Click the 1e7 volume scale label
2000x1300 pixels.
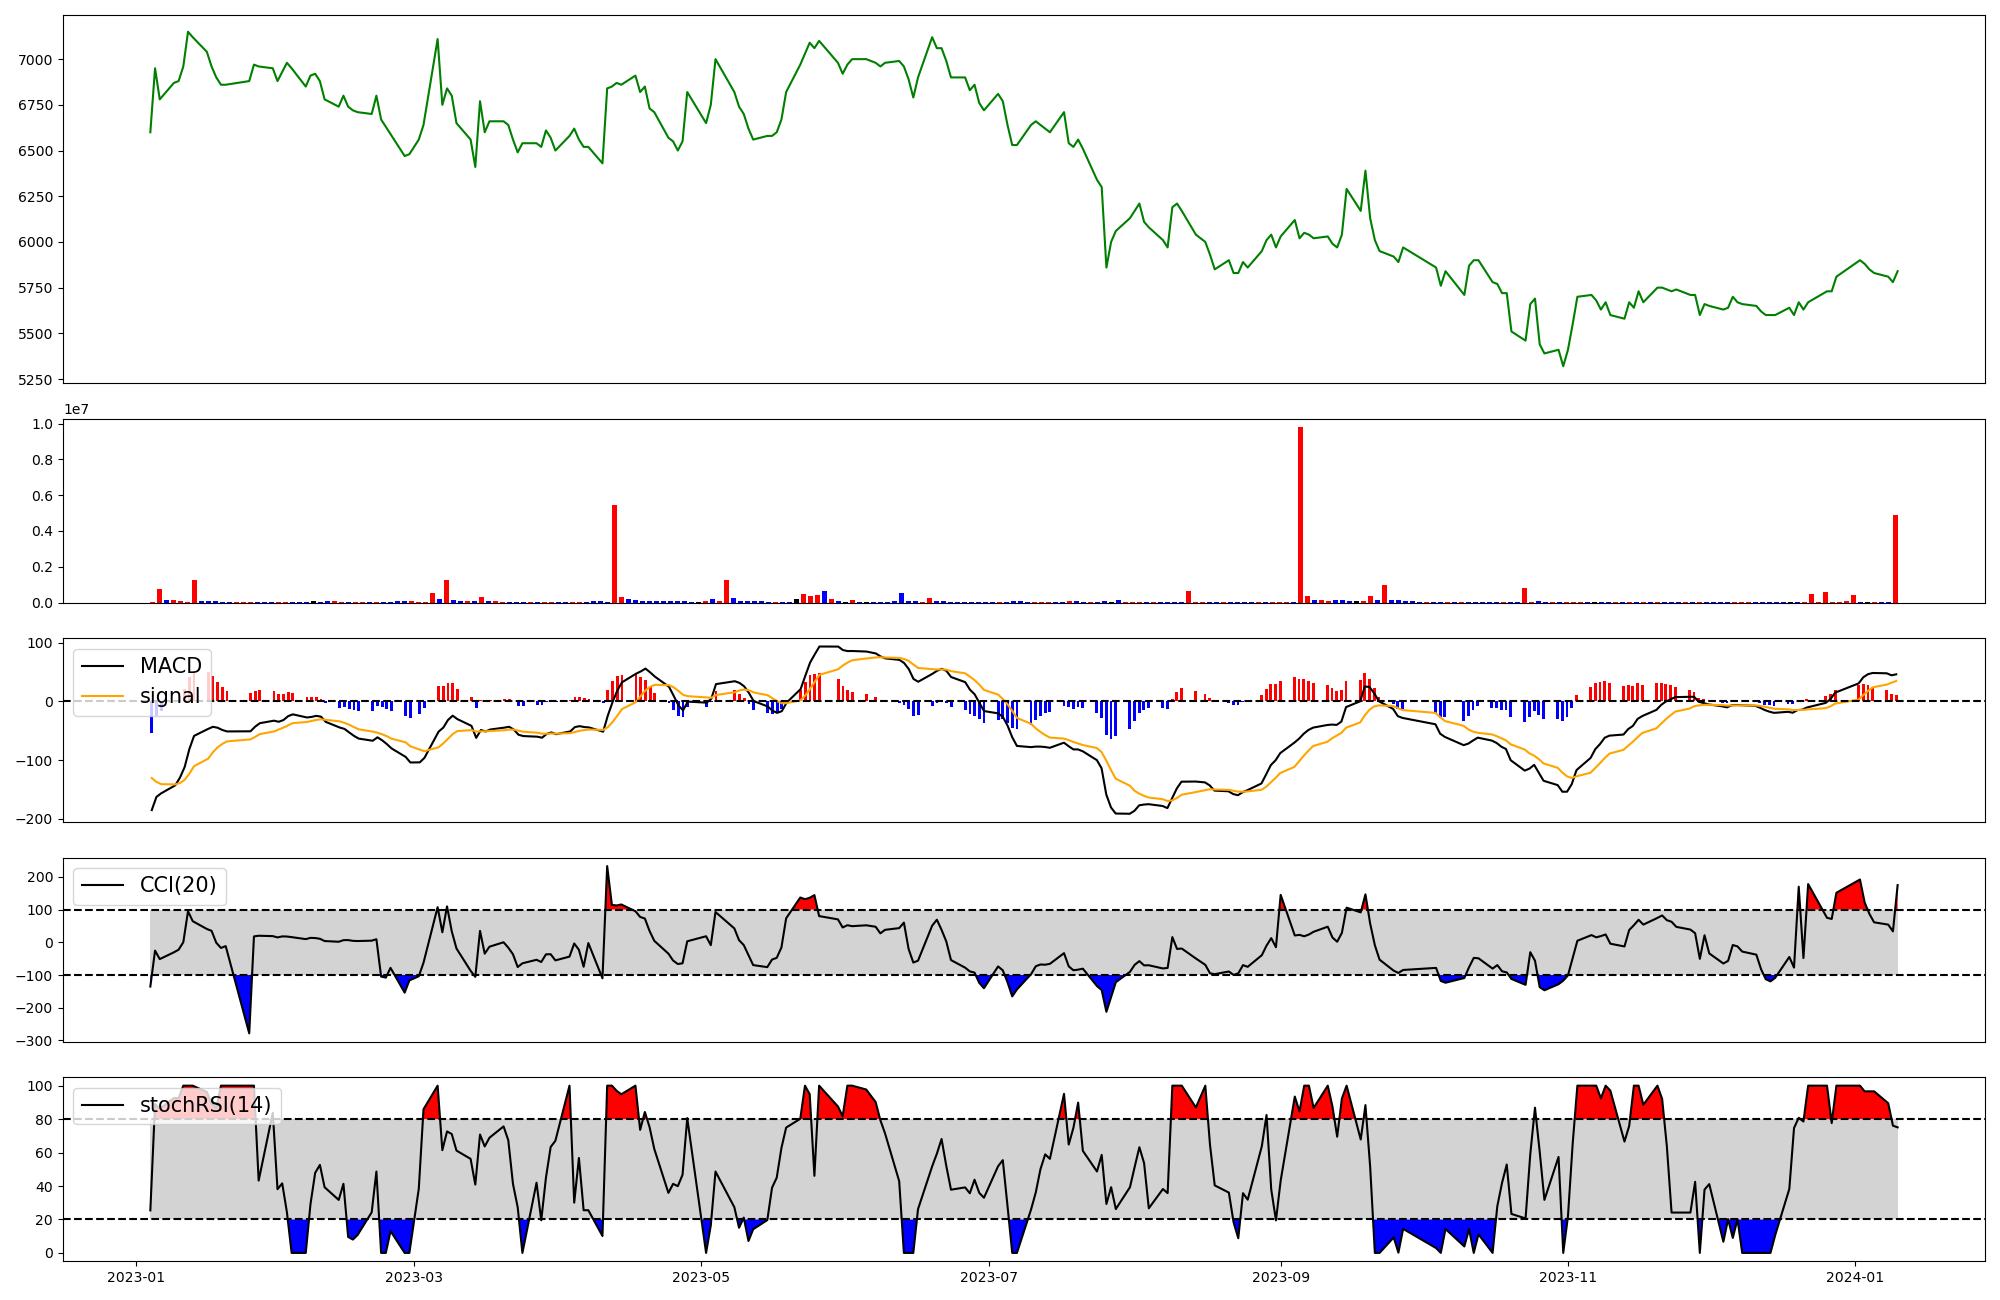(x=79, y=409)
